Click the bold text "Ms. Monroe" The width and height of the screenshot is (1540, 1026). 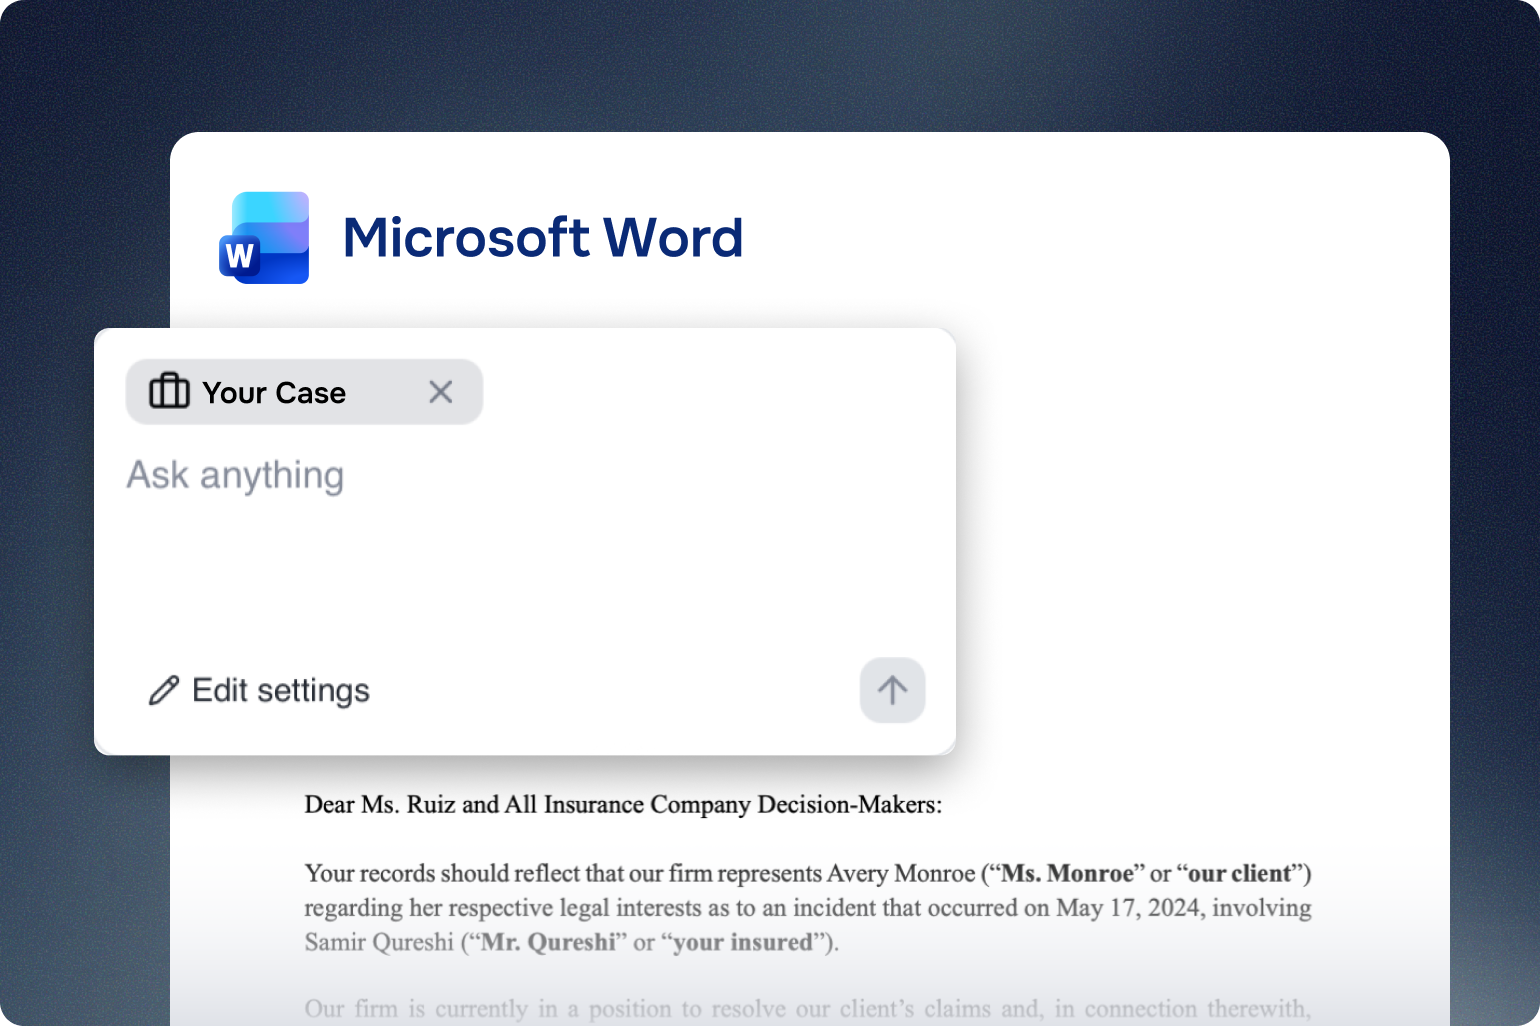(1067, 873)
